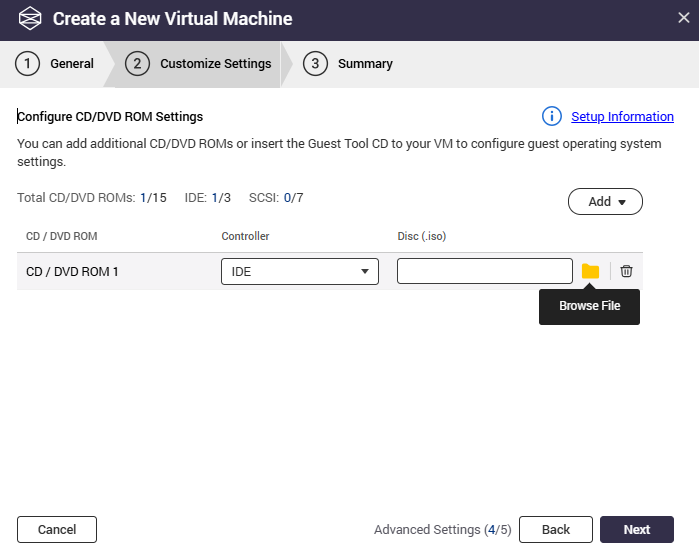The image size is (699, 553).
Task: Click the folder icon to browse for ISO
Action: 590,271
